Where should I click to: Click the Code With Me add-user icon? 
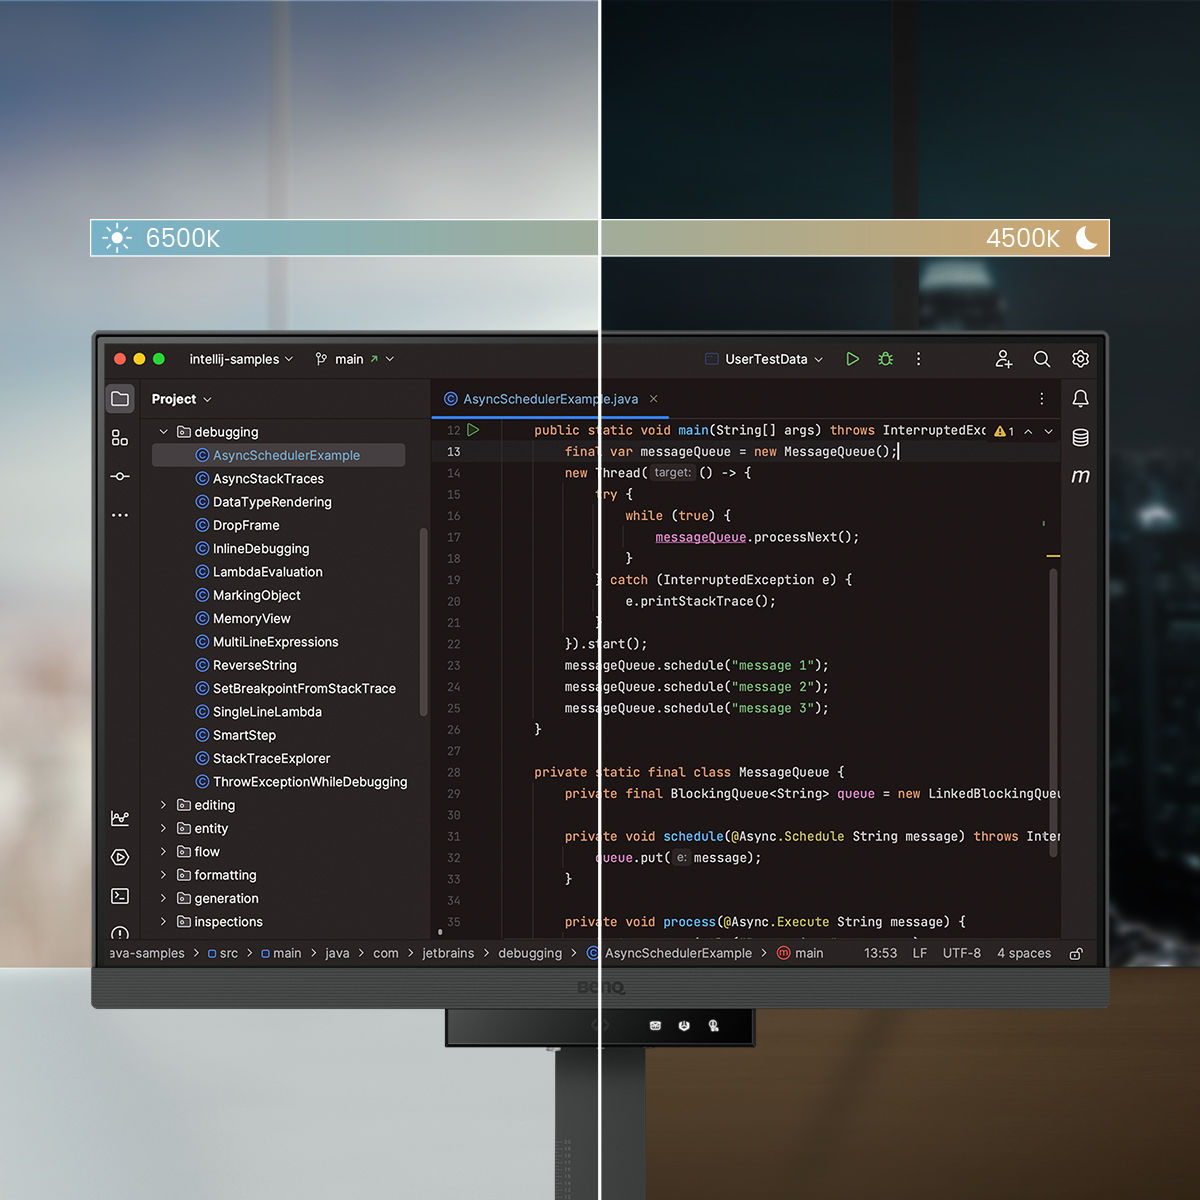tap(1003, 359)
